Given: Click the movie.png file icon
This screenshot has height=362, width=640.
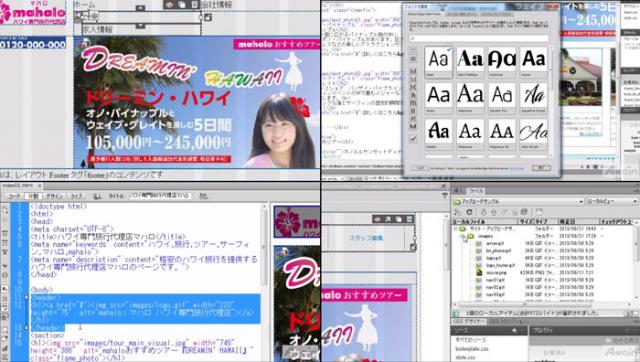Looking at the screenshot, I should pos(479,272).
